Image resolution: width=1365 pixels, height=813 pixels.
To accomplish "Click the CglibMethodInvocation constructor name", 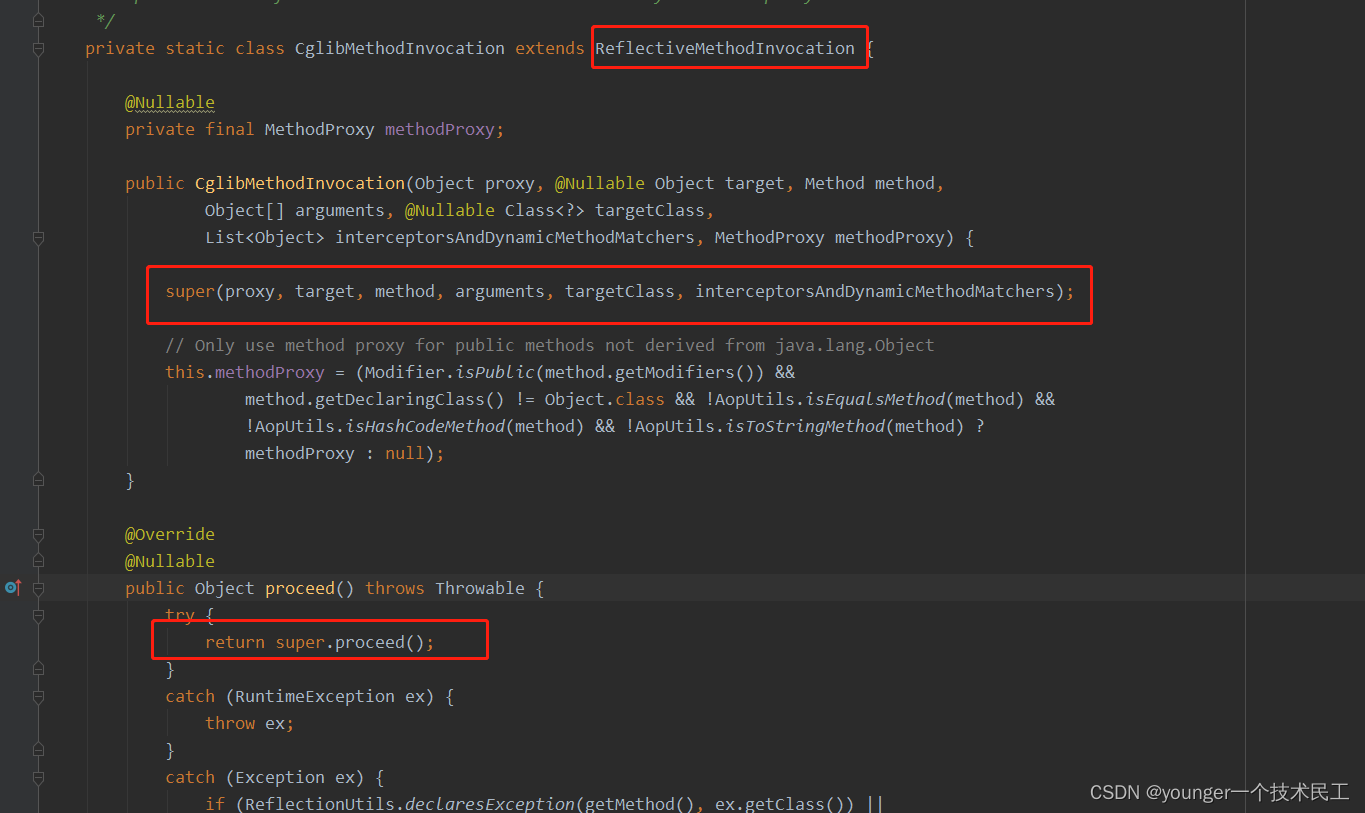I will tap(300, 183).
